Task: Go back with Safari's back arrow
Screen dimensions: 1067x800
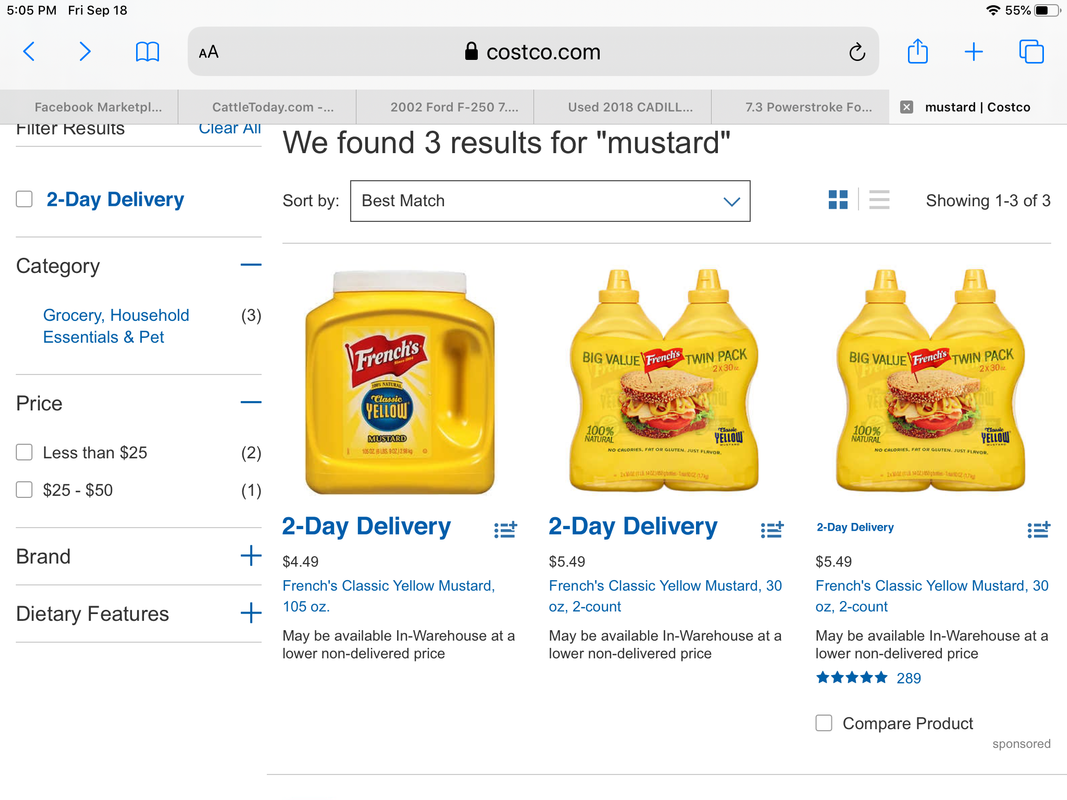Action: tap(29, 52)
